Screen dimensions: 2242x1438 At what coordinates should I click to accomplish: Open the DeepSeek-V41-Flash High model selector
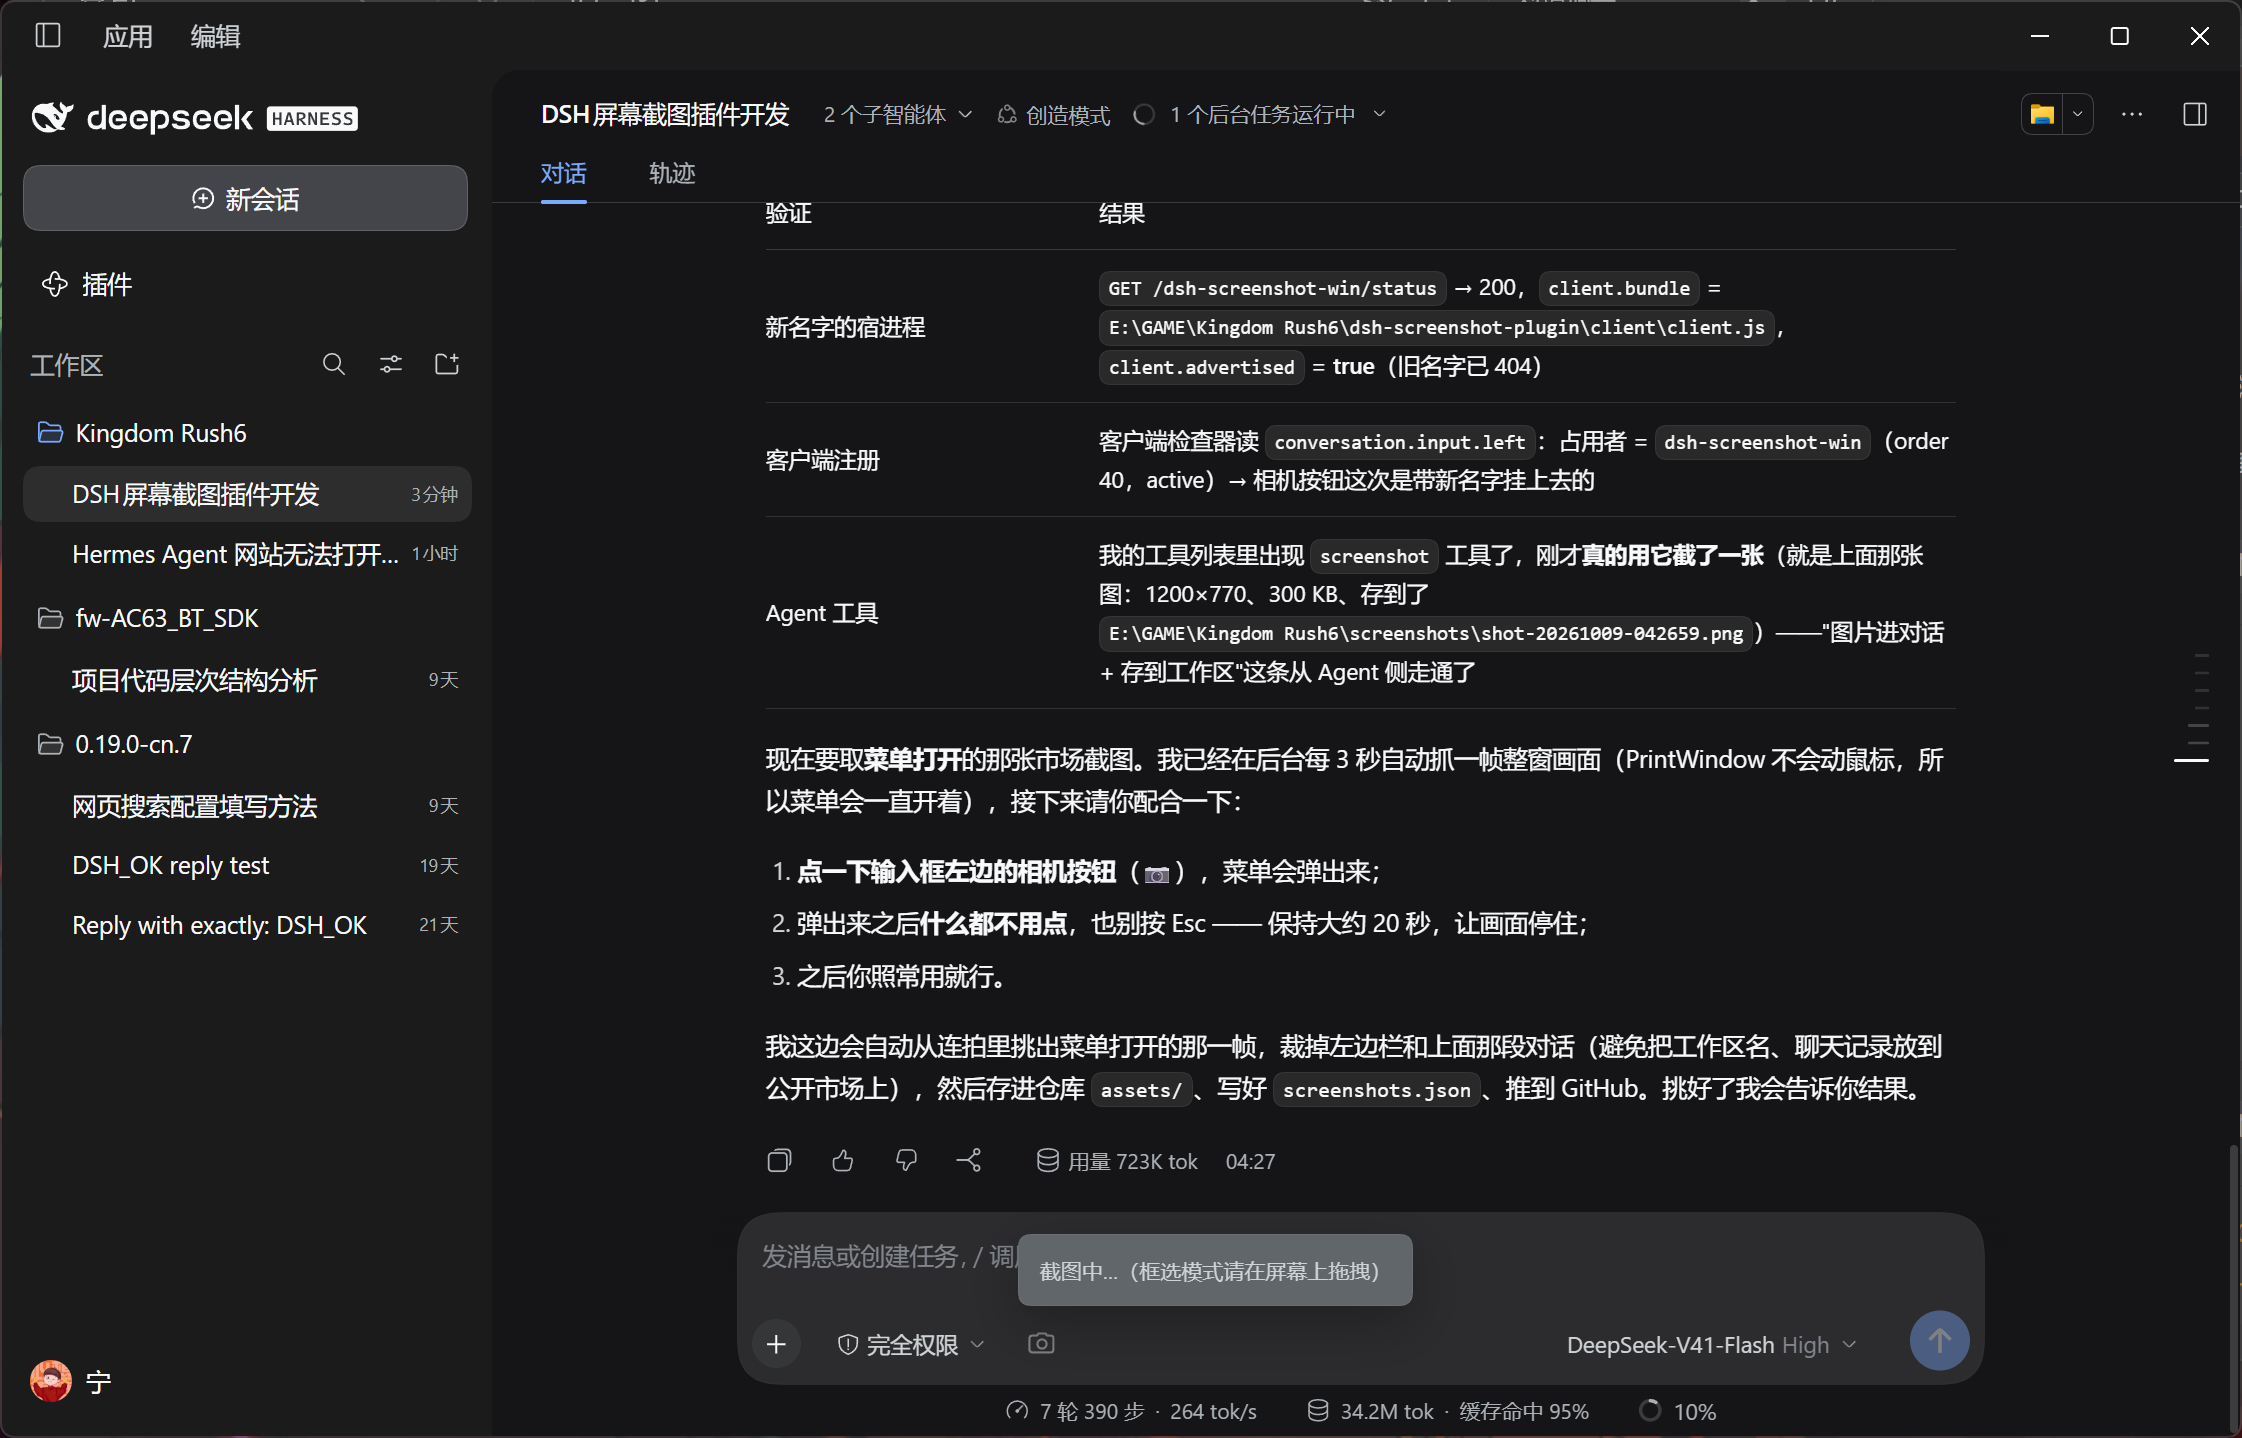pos(1712,1345)
